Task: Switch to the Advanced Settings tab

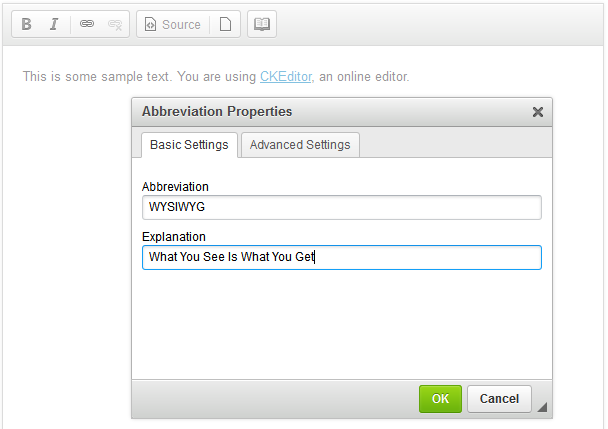Action: coord(300,145)
